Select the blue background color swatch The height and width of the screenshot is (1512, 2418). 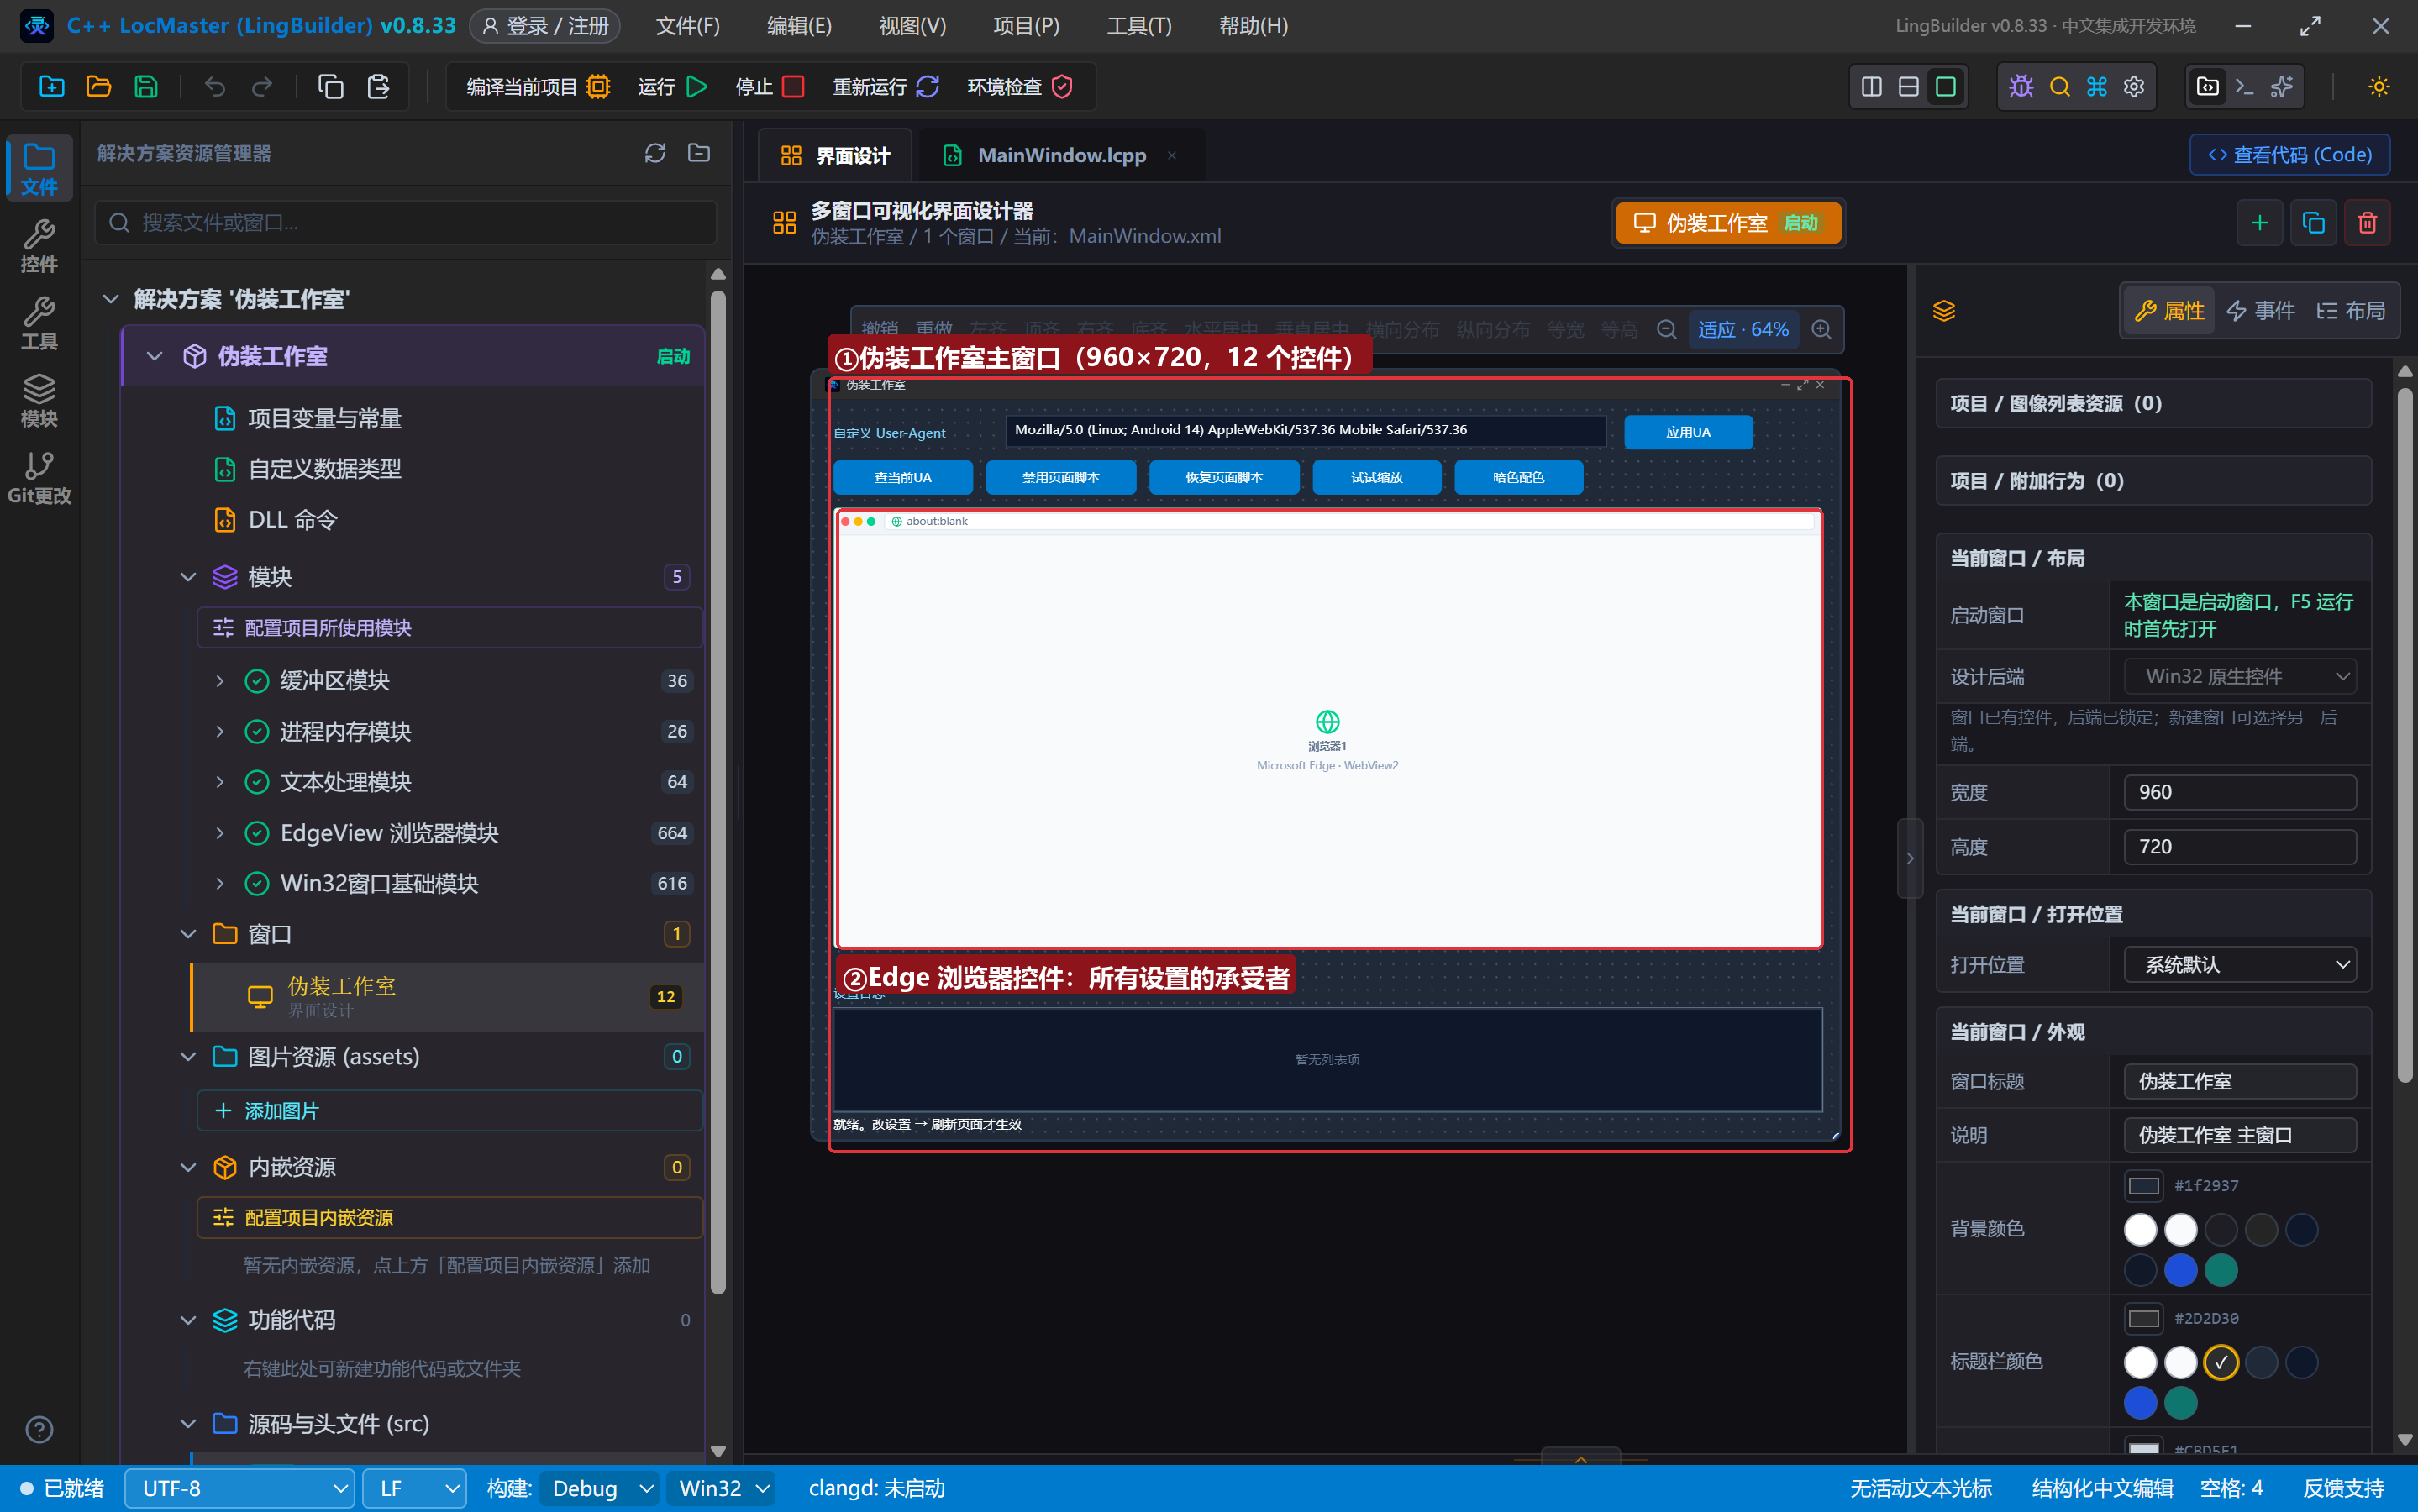point(2181,1271)
